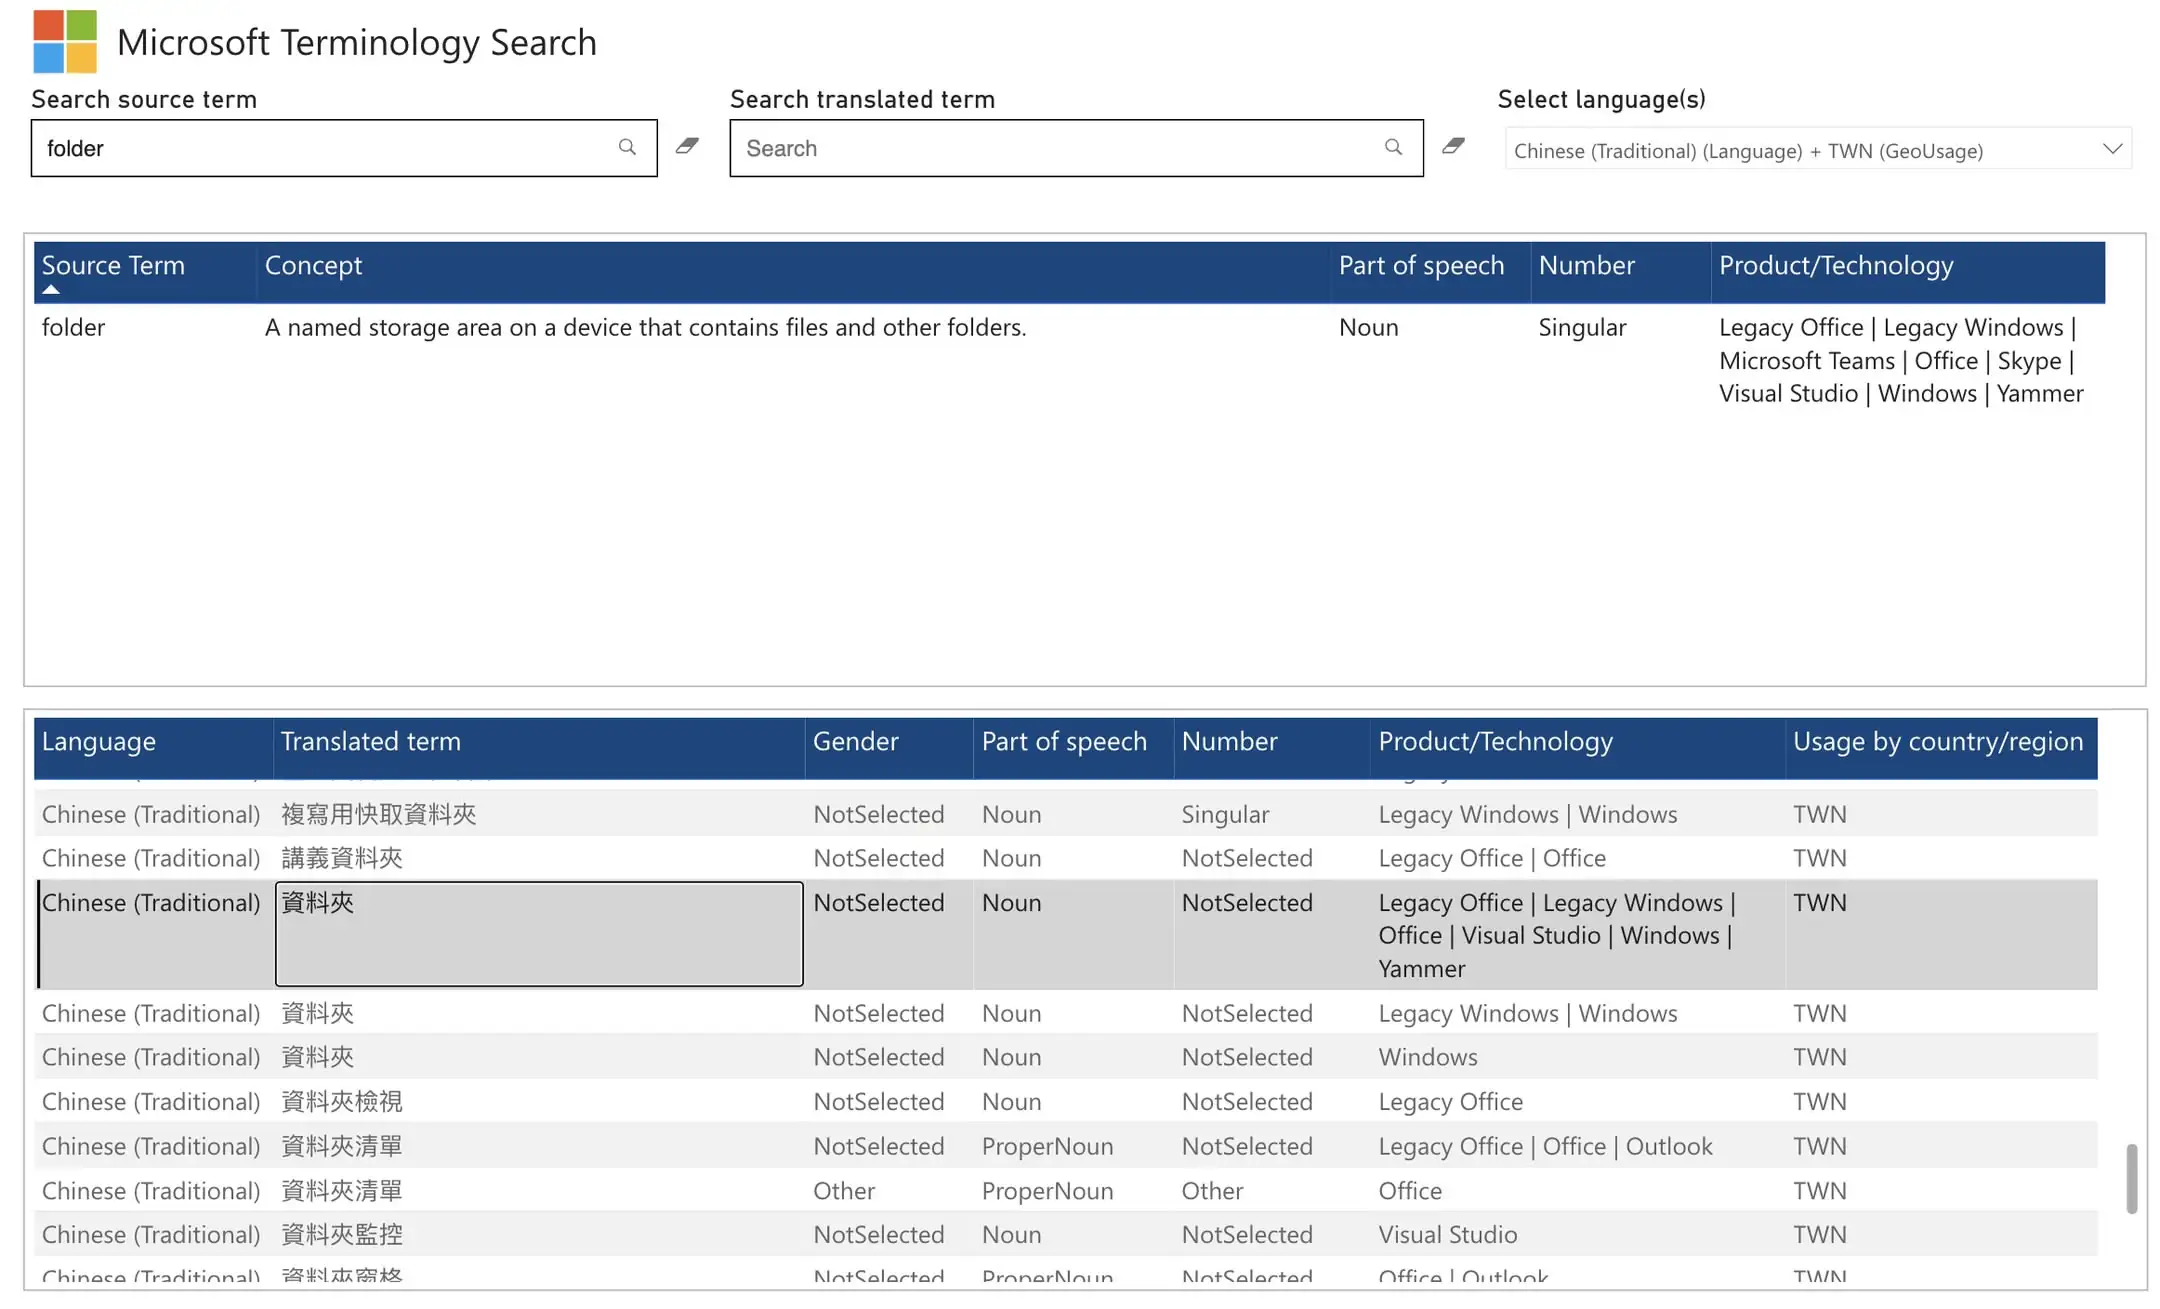
Task: Select translated term 資料夾監控
Action: tap(341, 1234)
